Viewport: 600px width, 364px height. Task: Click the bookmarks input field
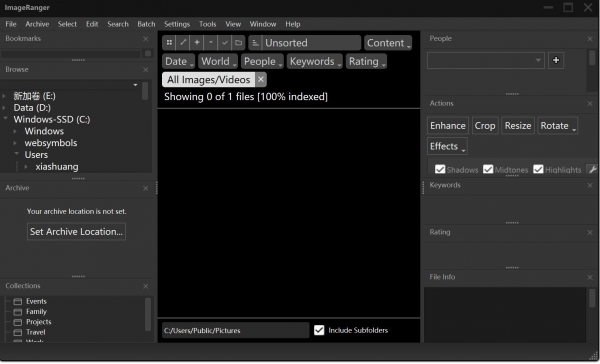71,54
